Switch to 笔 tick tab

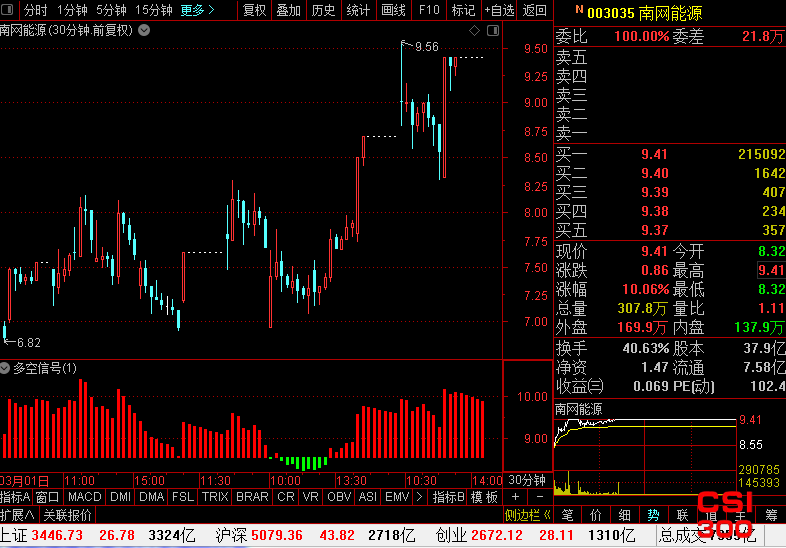567,515
